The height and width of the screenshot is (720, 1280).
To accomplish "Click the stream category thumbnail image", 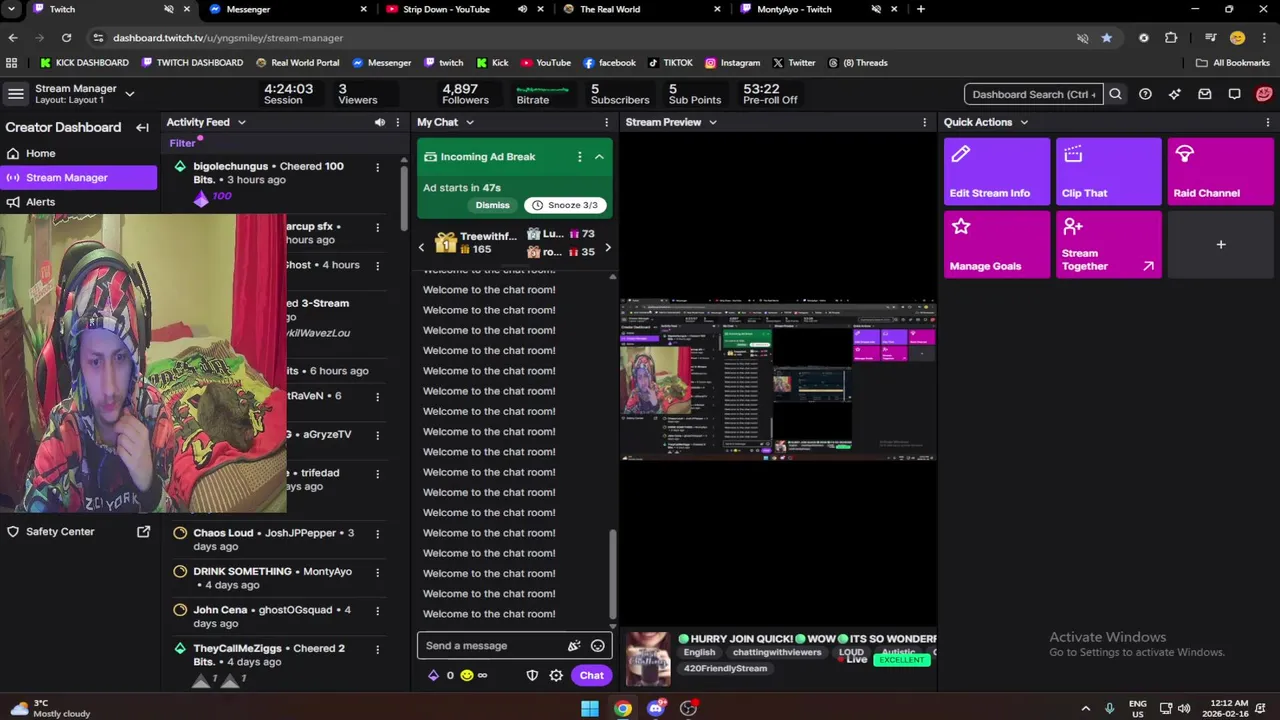I will [x=648, y=659].
